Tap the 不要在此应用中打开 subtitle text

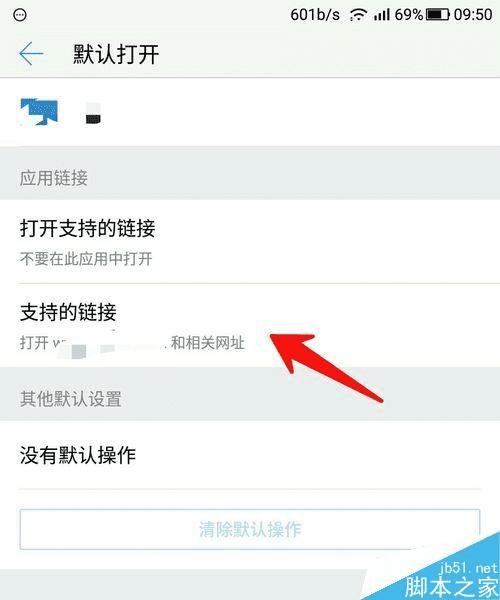86,259
